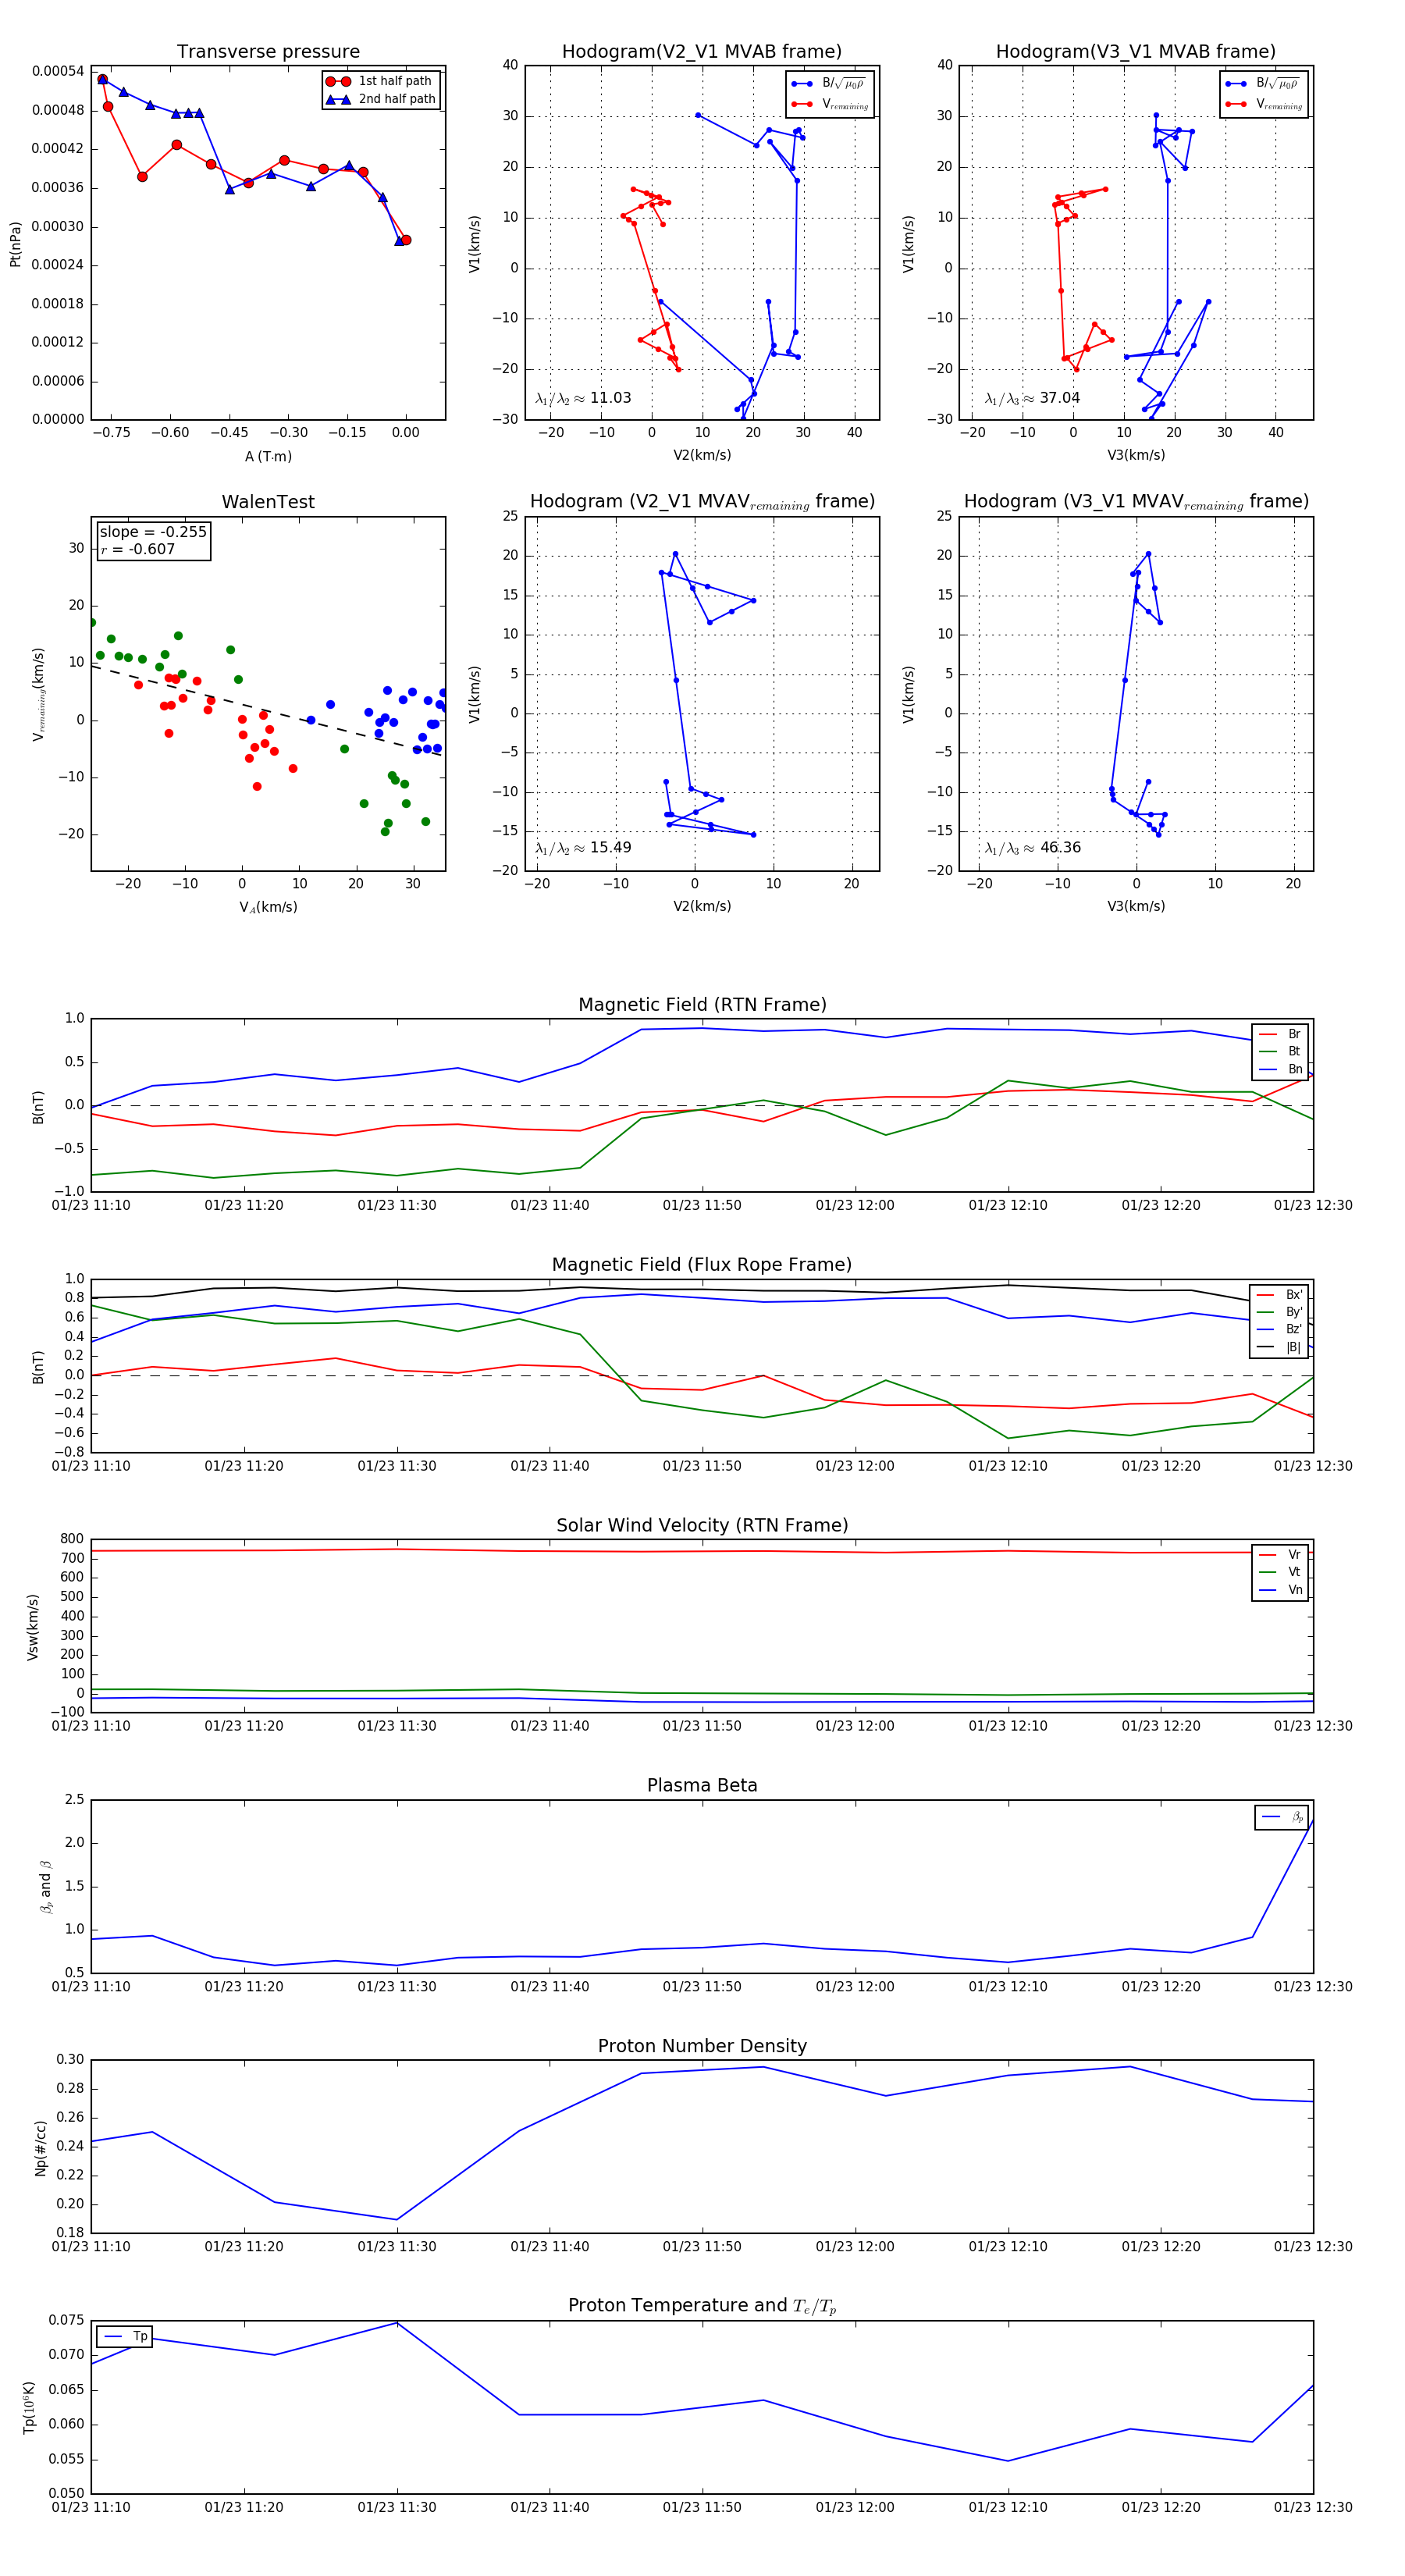Click 'Hodogram (V3_V1 MVAVremaining frame)' title
This screenshot has height=2576, width=1405.
click(1136, 502)
